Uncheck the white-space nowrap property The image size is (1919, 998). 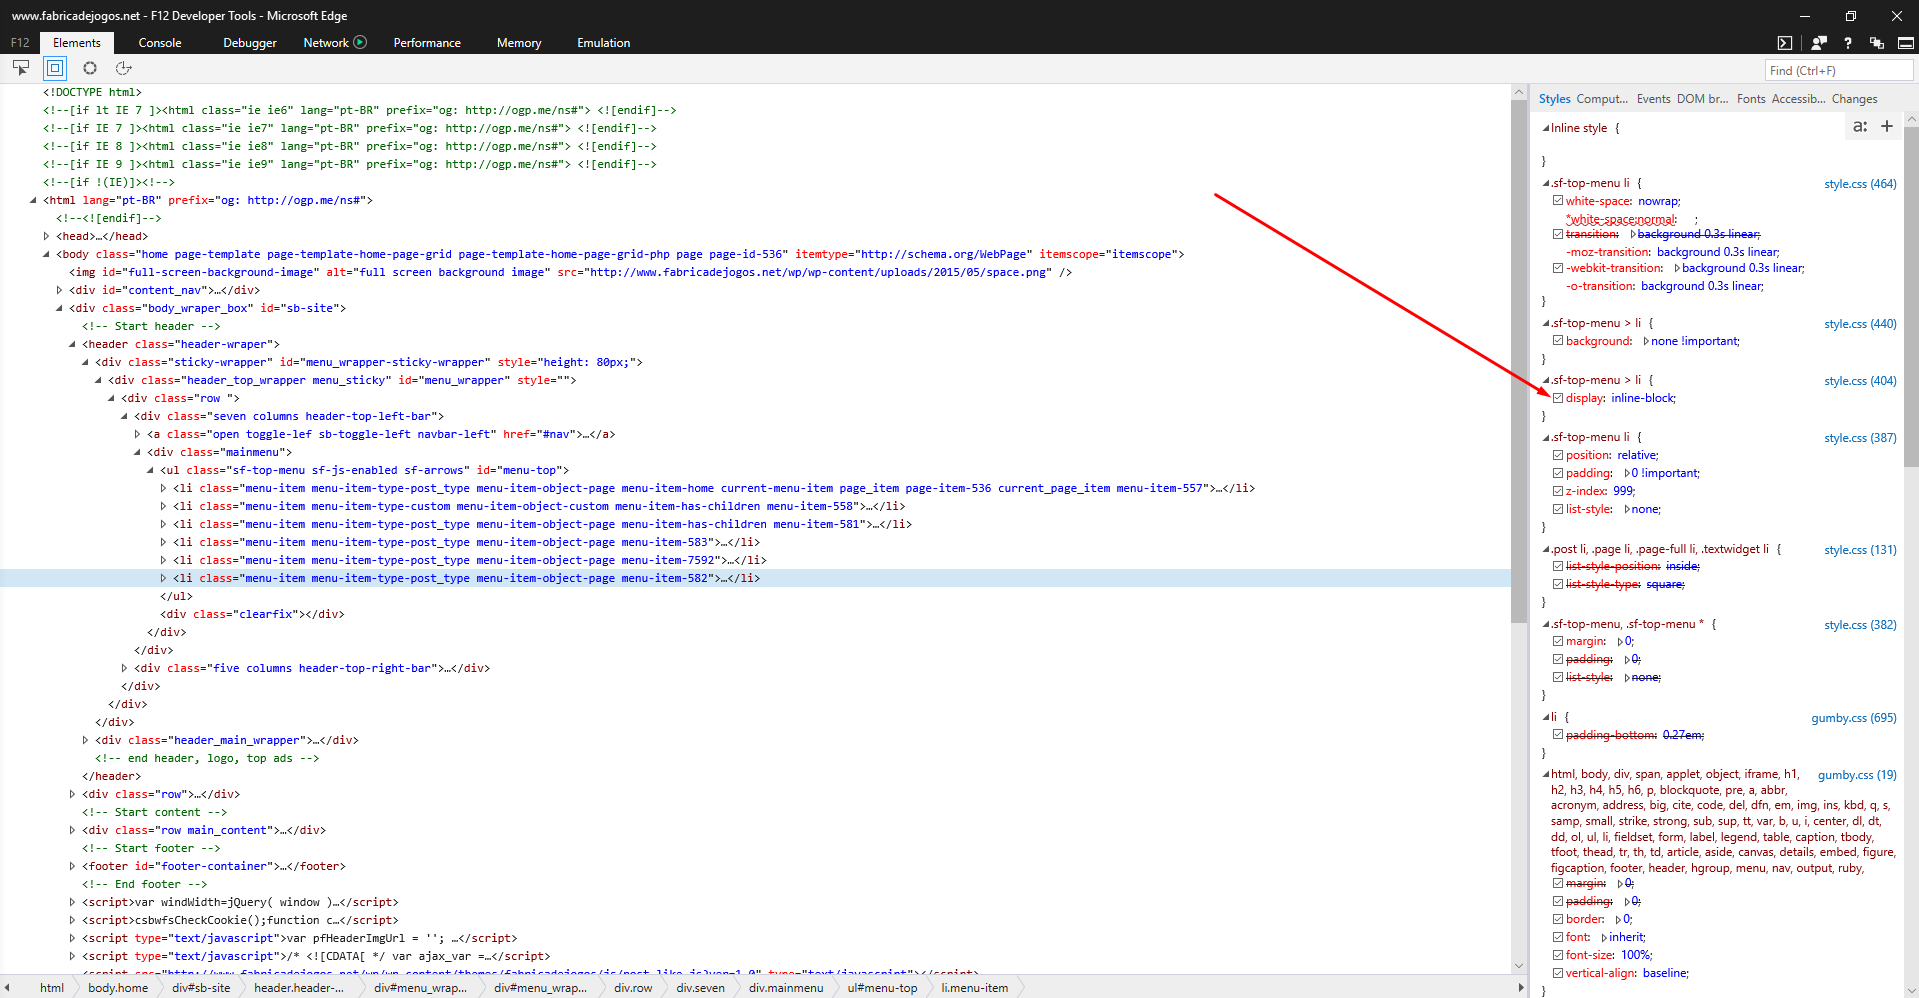point(1558,201)
